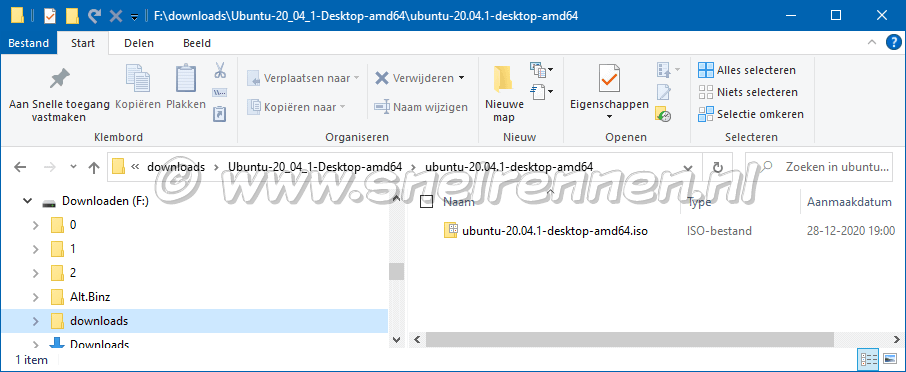Screen dimensions: 906x372
Task: Open Kopiëren naar dropdown
Action: tap(297, 107)
